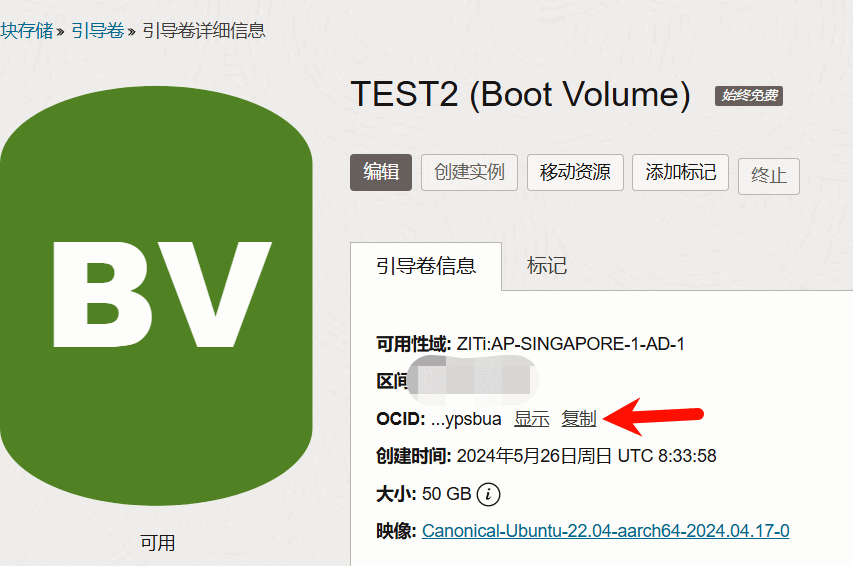Viewport: 853px width, 566px height.
Task: Click the 终止 button
Action: click(x=769, y=176)
